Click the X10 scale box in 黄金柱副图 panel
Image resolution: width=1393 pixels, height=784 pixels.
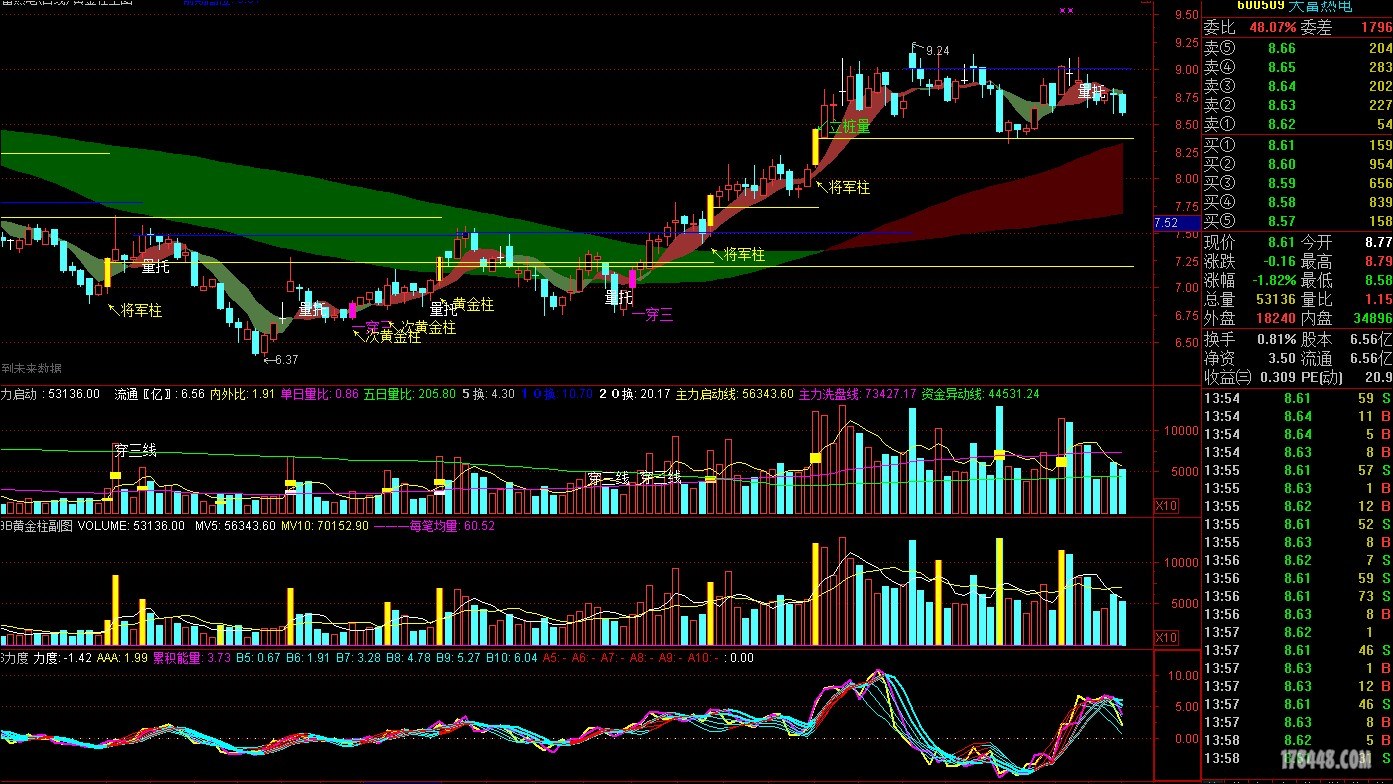[1166, 637]
